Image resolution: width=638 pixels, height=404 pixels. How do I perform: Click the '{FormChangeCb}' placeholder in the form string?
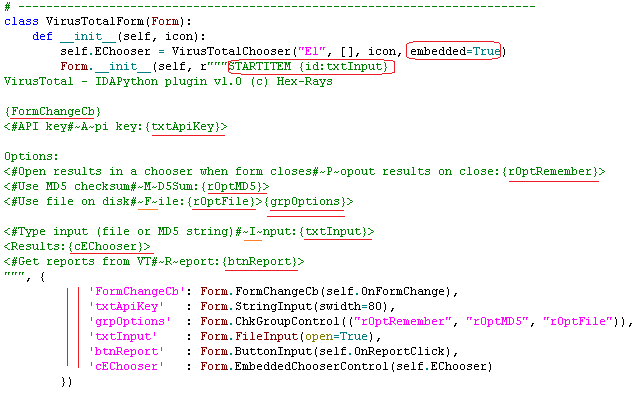click(53, 111)
